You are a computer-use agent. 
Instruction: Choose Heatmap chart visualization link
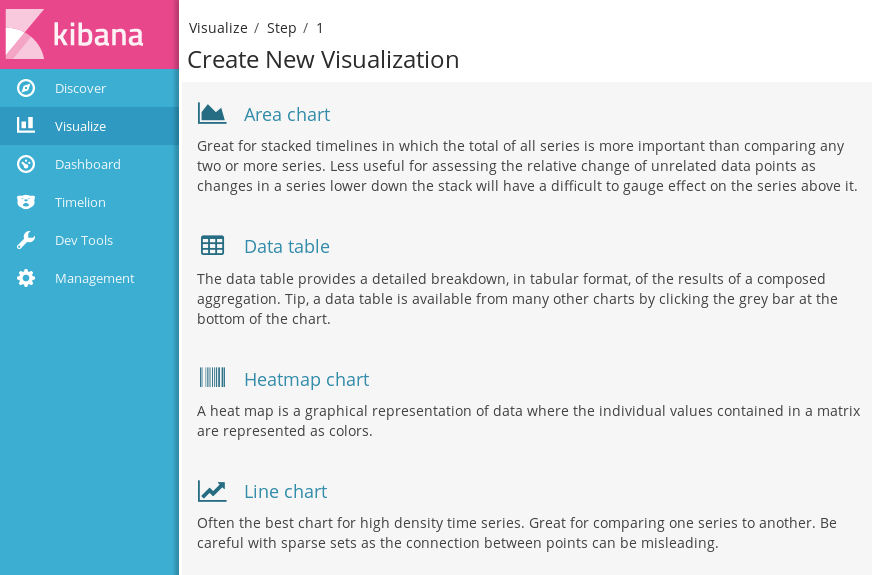pos(306,379)
